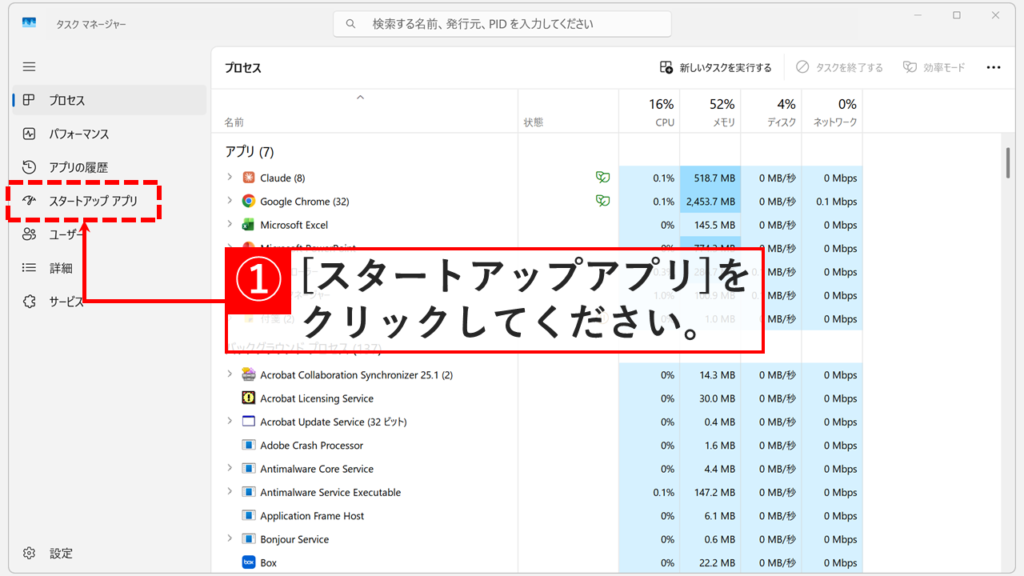Click the green leaf icon next to Claude

(604, 176)
